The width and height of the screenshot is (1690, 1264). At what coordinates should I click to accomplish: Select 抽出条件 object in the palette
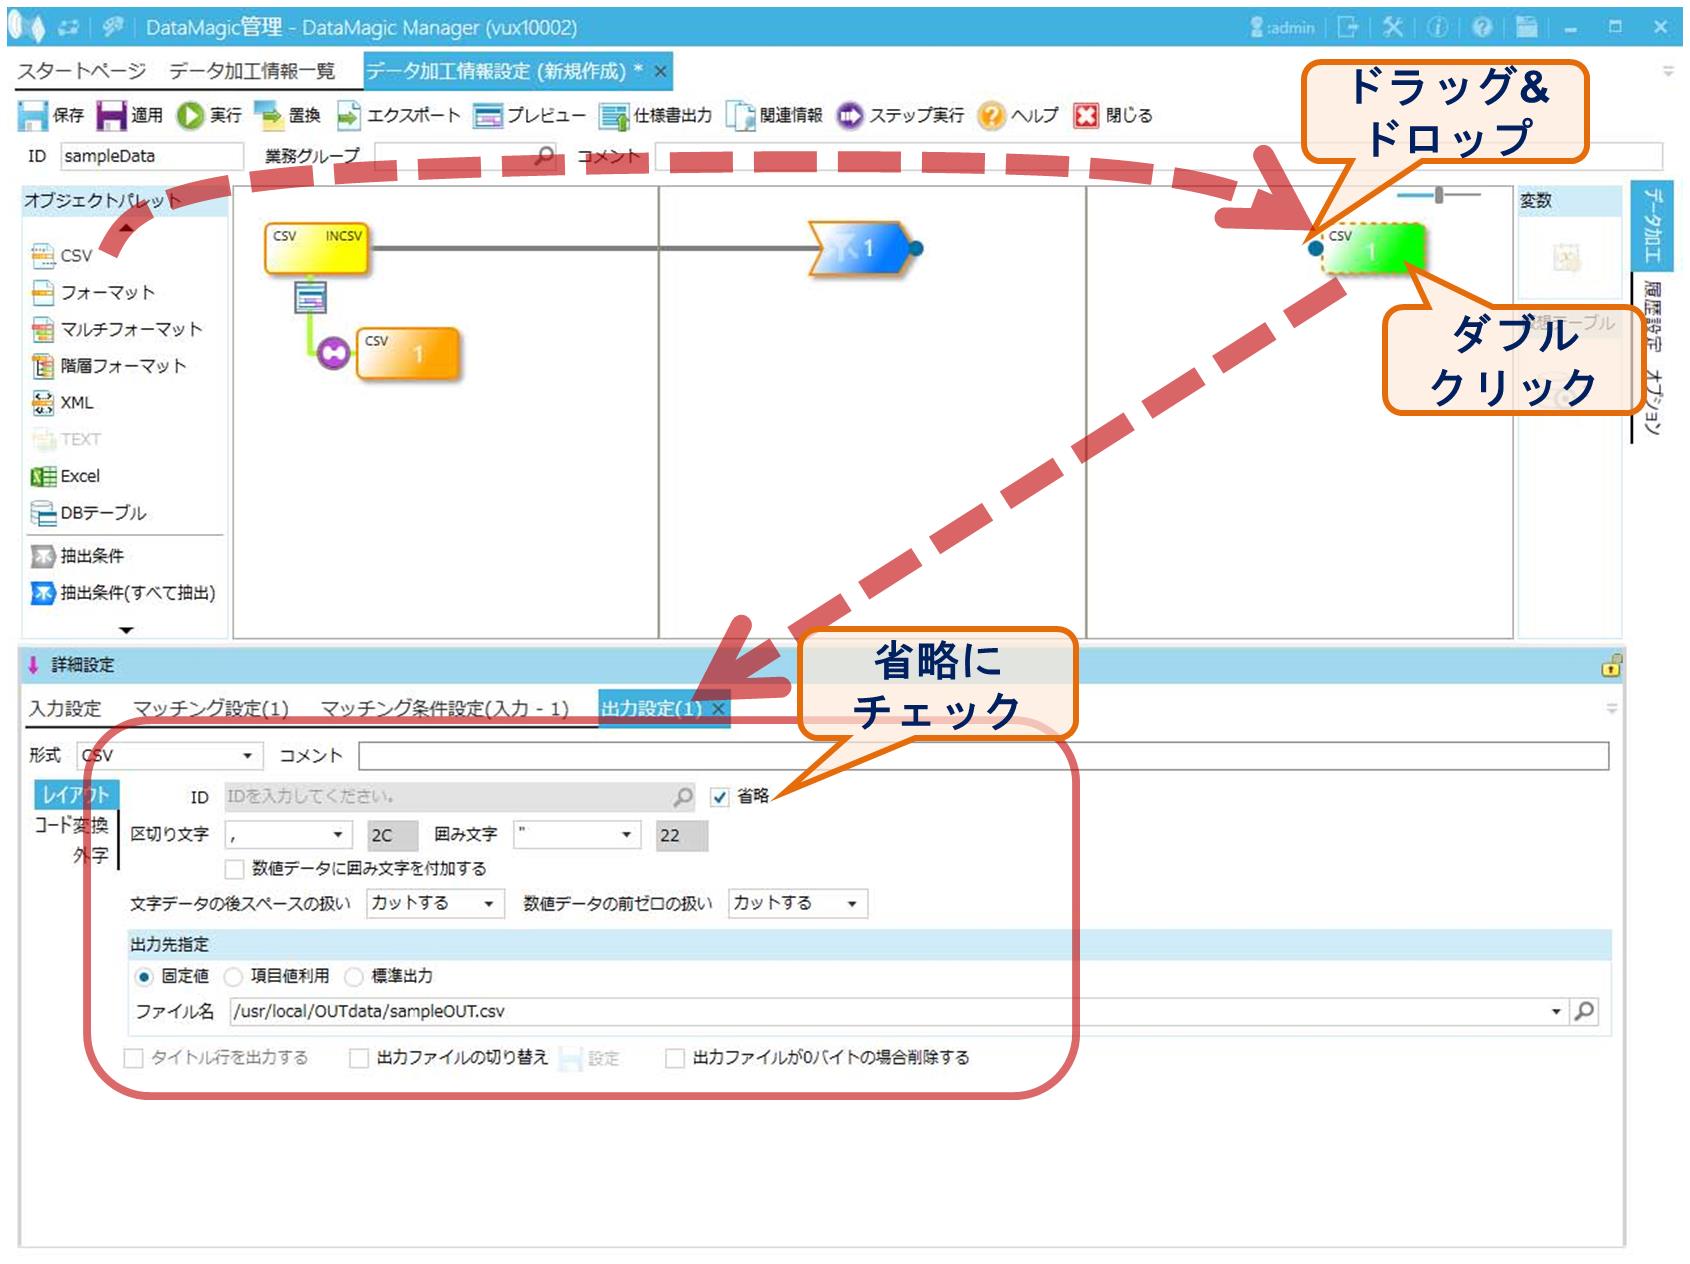(77, 556)
